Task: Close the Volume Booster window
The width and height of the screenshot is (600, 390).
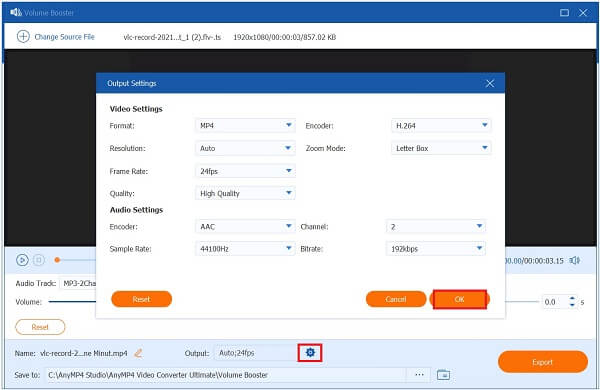Action: 583,13
